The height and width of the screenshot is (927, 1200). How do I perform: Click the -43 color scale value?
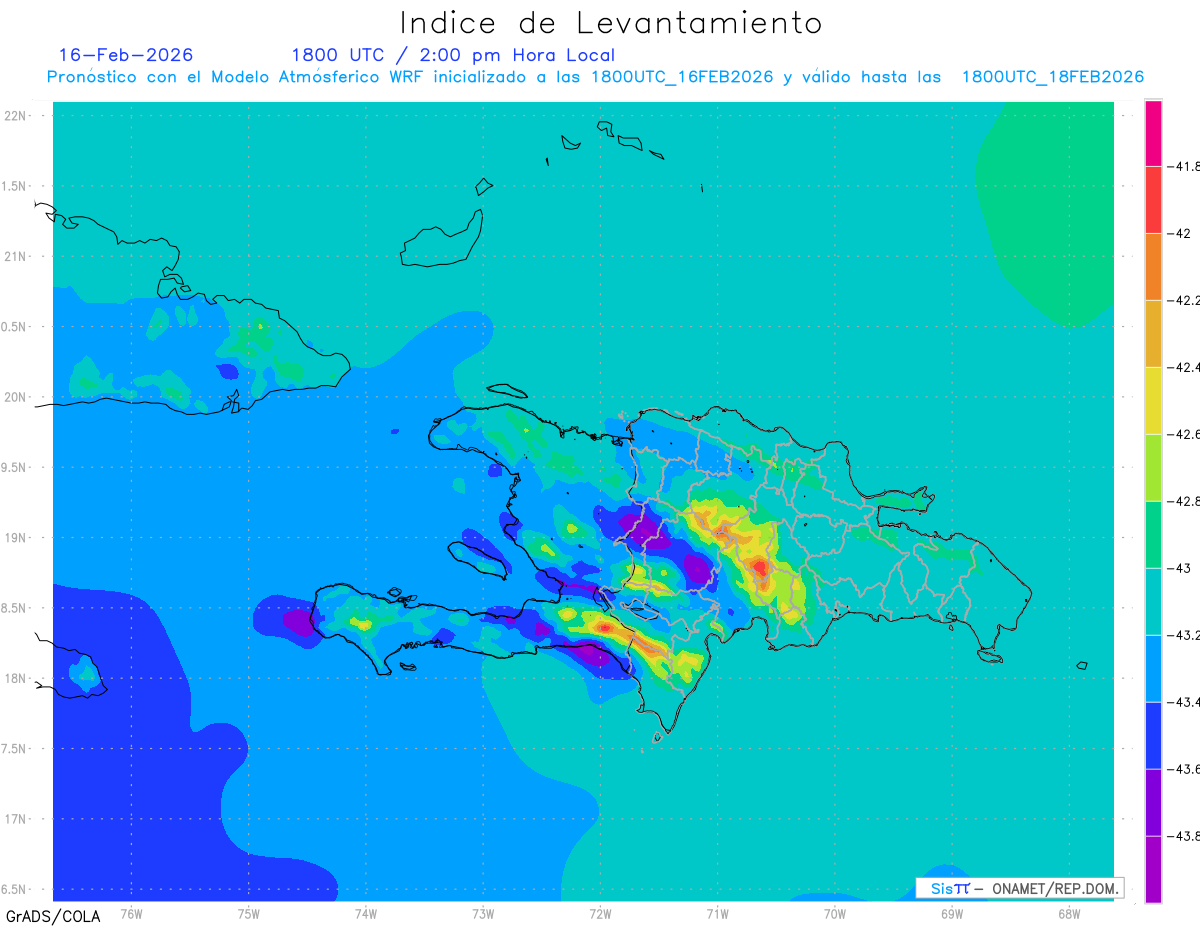click(1178, 568)
